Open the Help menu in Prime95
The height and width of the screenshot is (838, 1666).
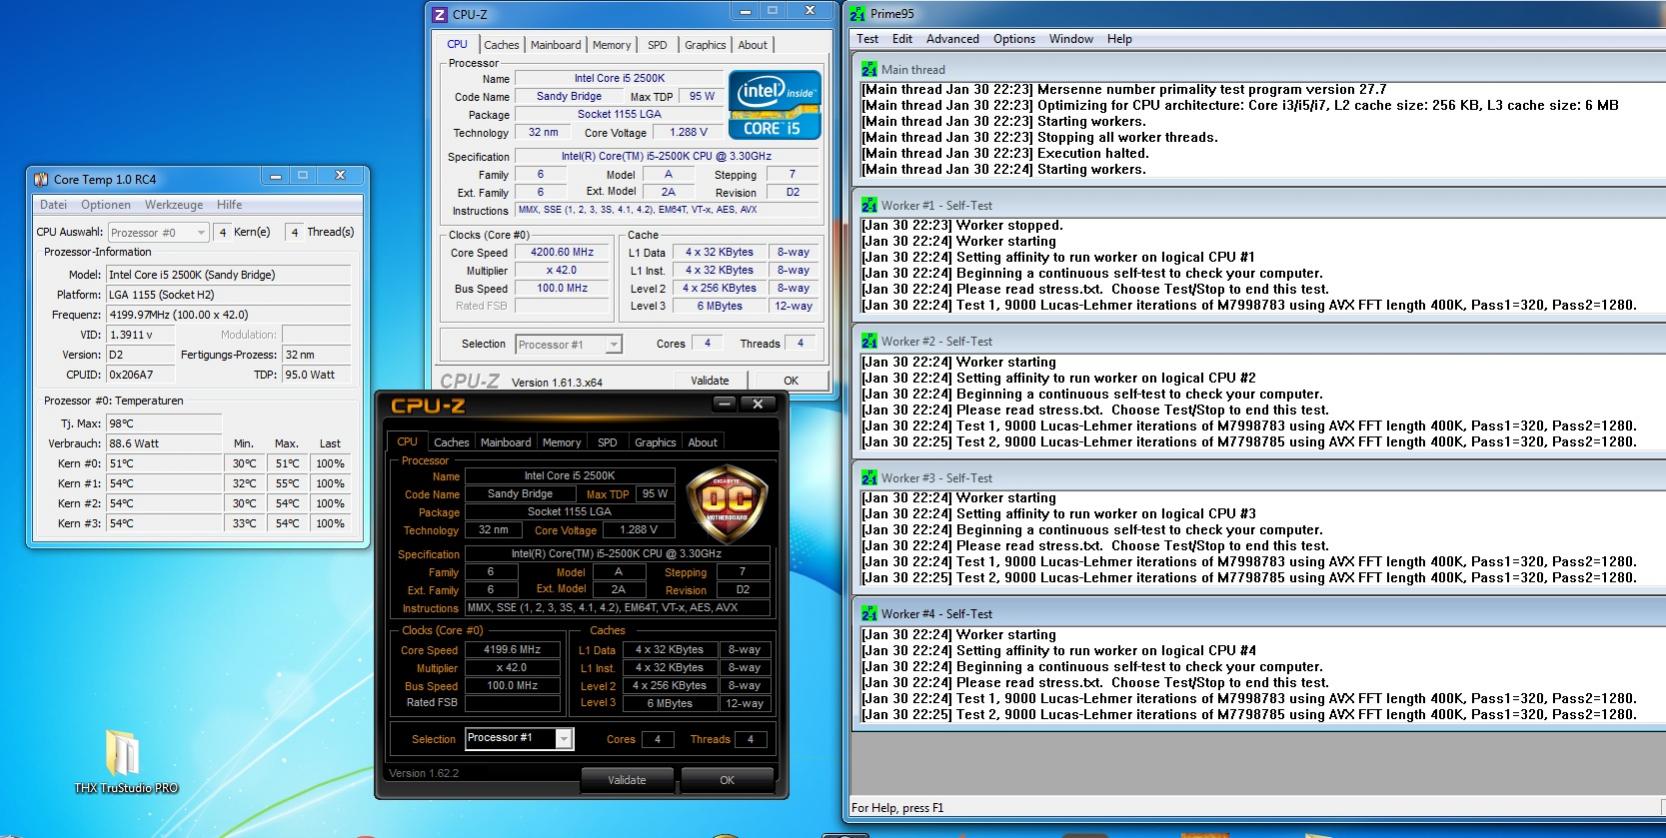click(x=1119, y=39)
